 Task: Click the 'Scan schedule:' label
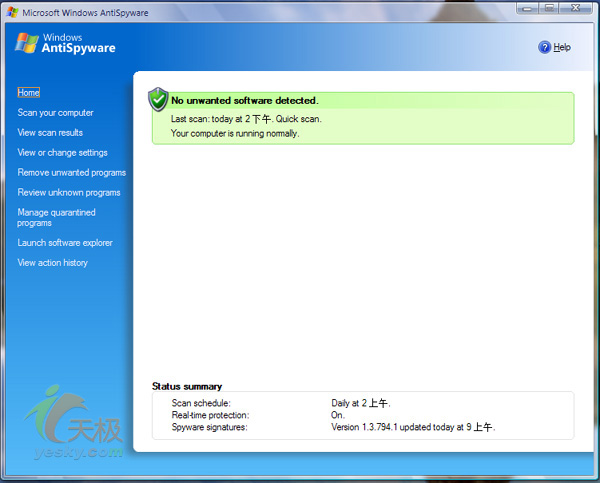(x=201, y=403)
